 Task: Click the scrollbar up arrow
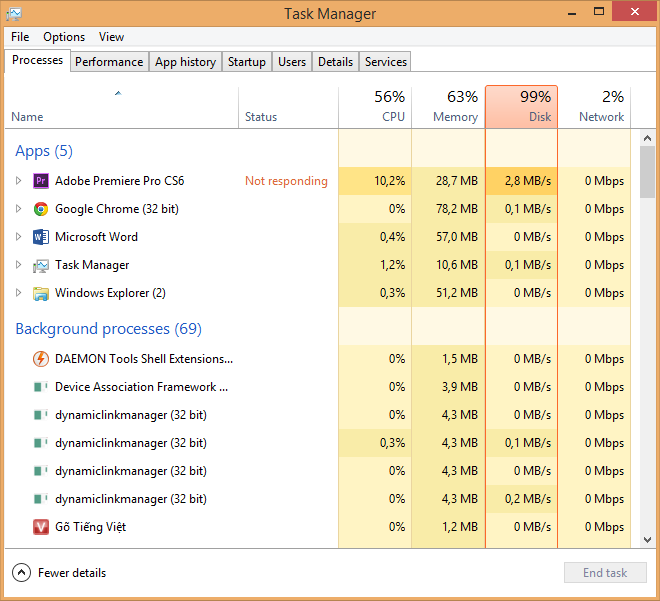647,138
